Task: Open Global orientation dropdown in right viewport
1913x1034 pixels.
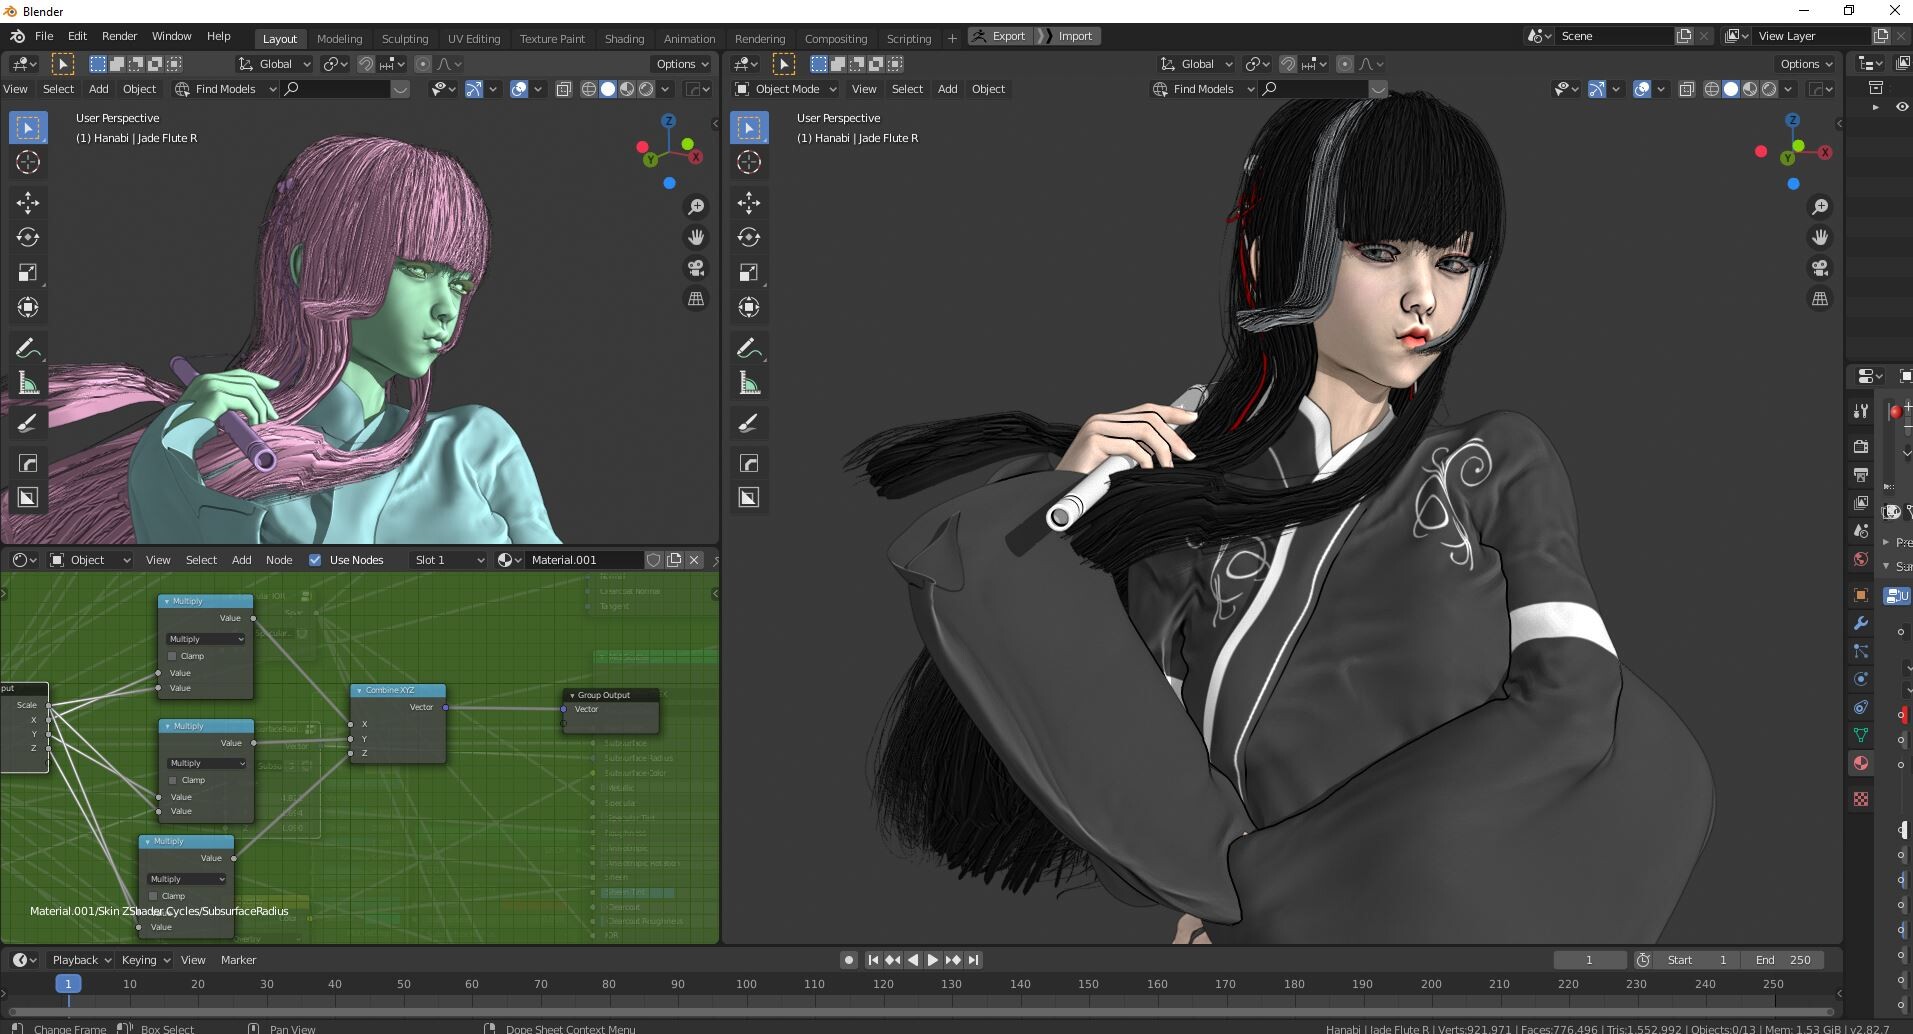Action: [x=1197, y=64]
